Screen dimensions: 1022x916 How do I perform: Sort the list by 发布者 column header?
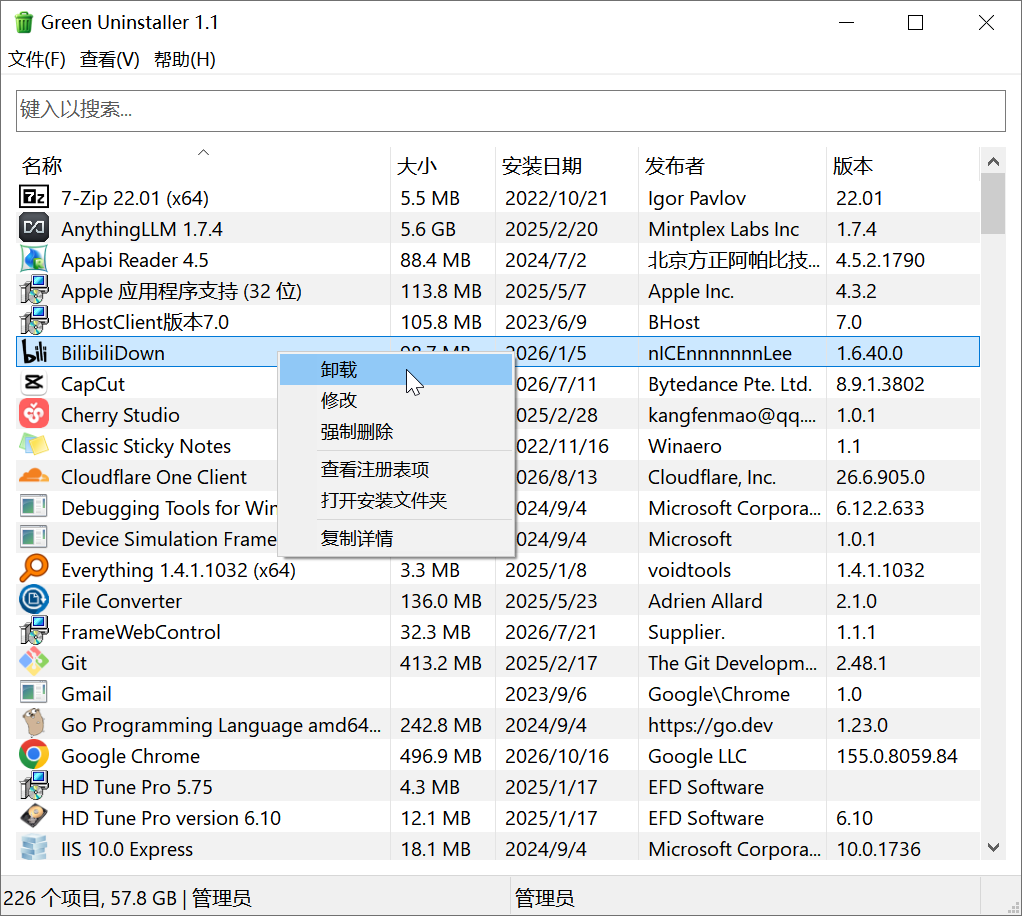[x=733, y=166]
